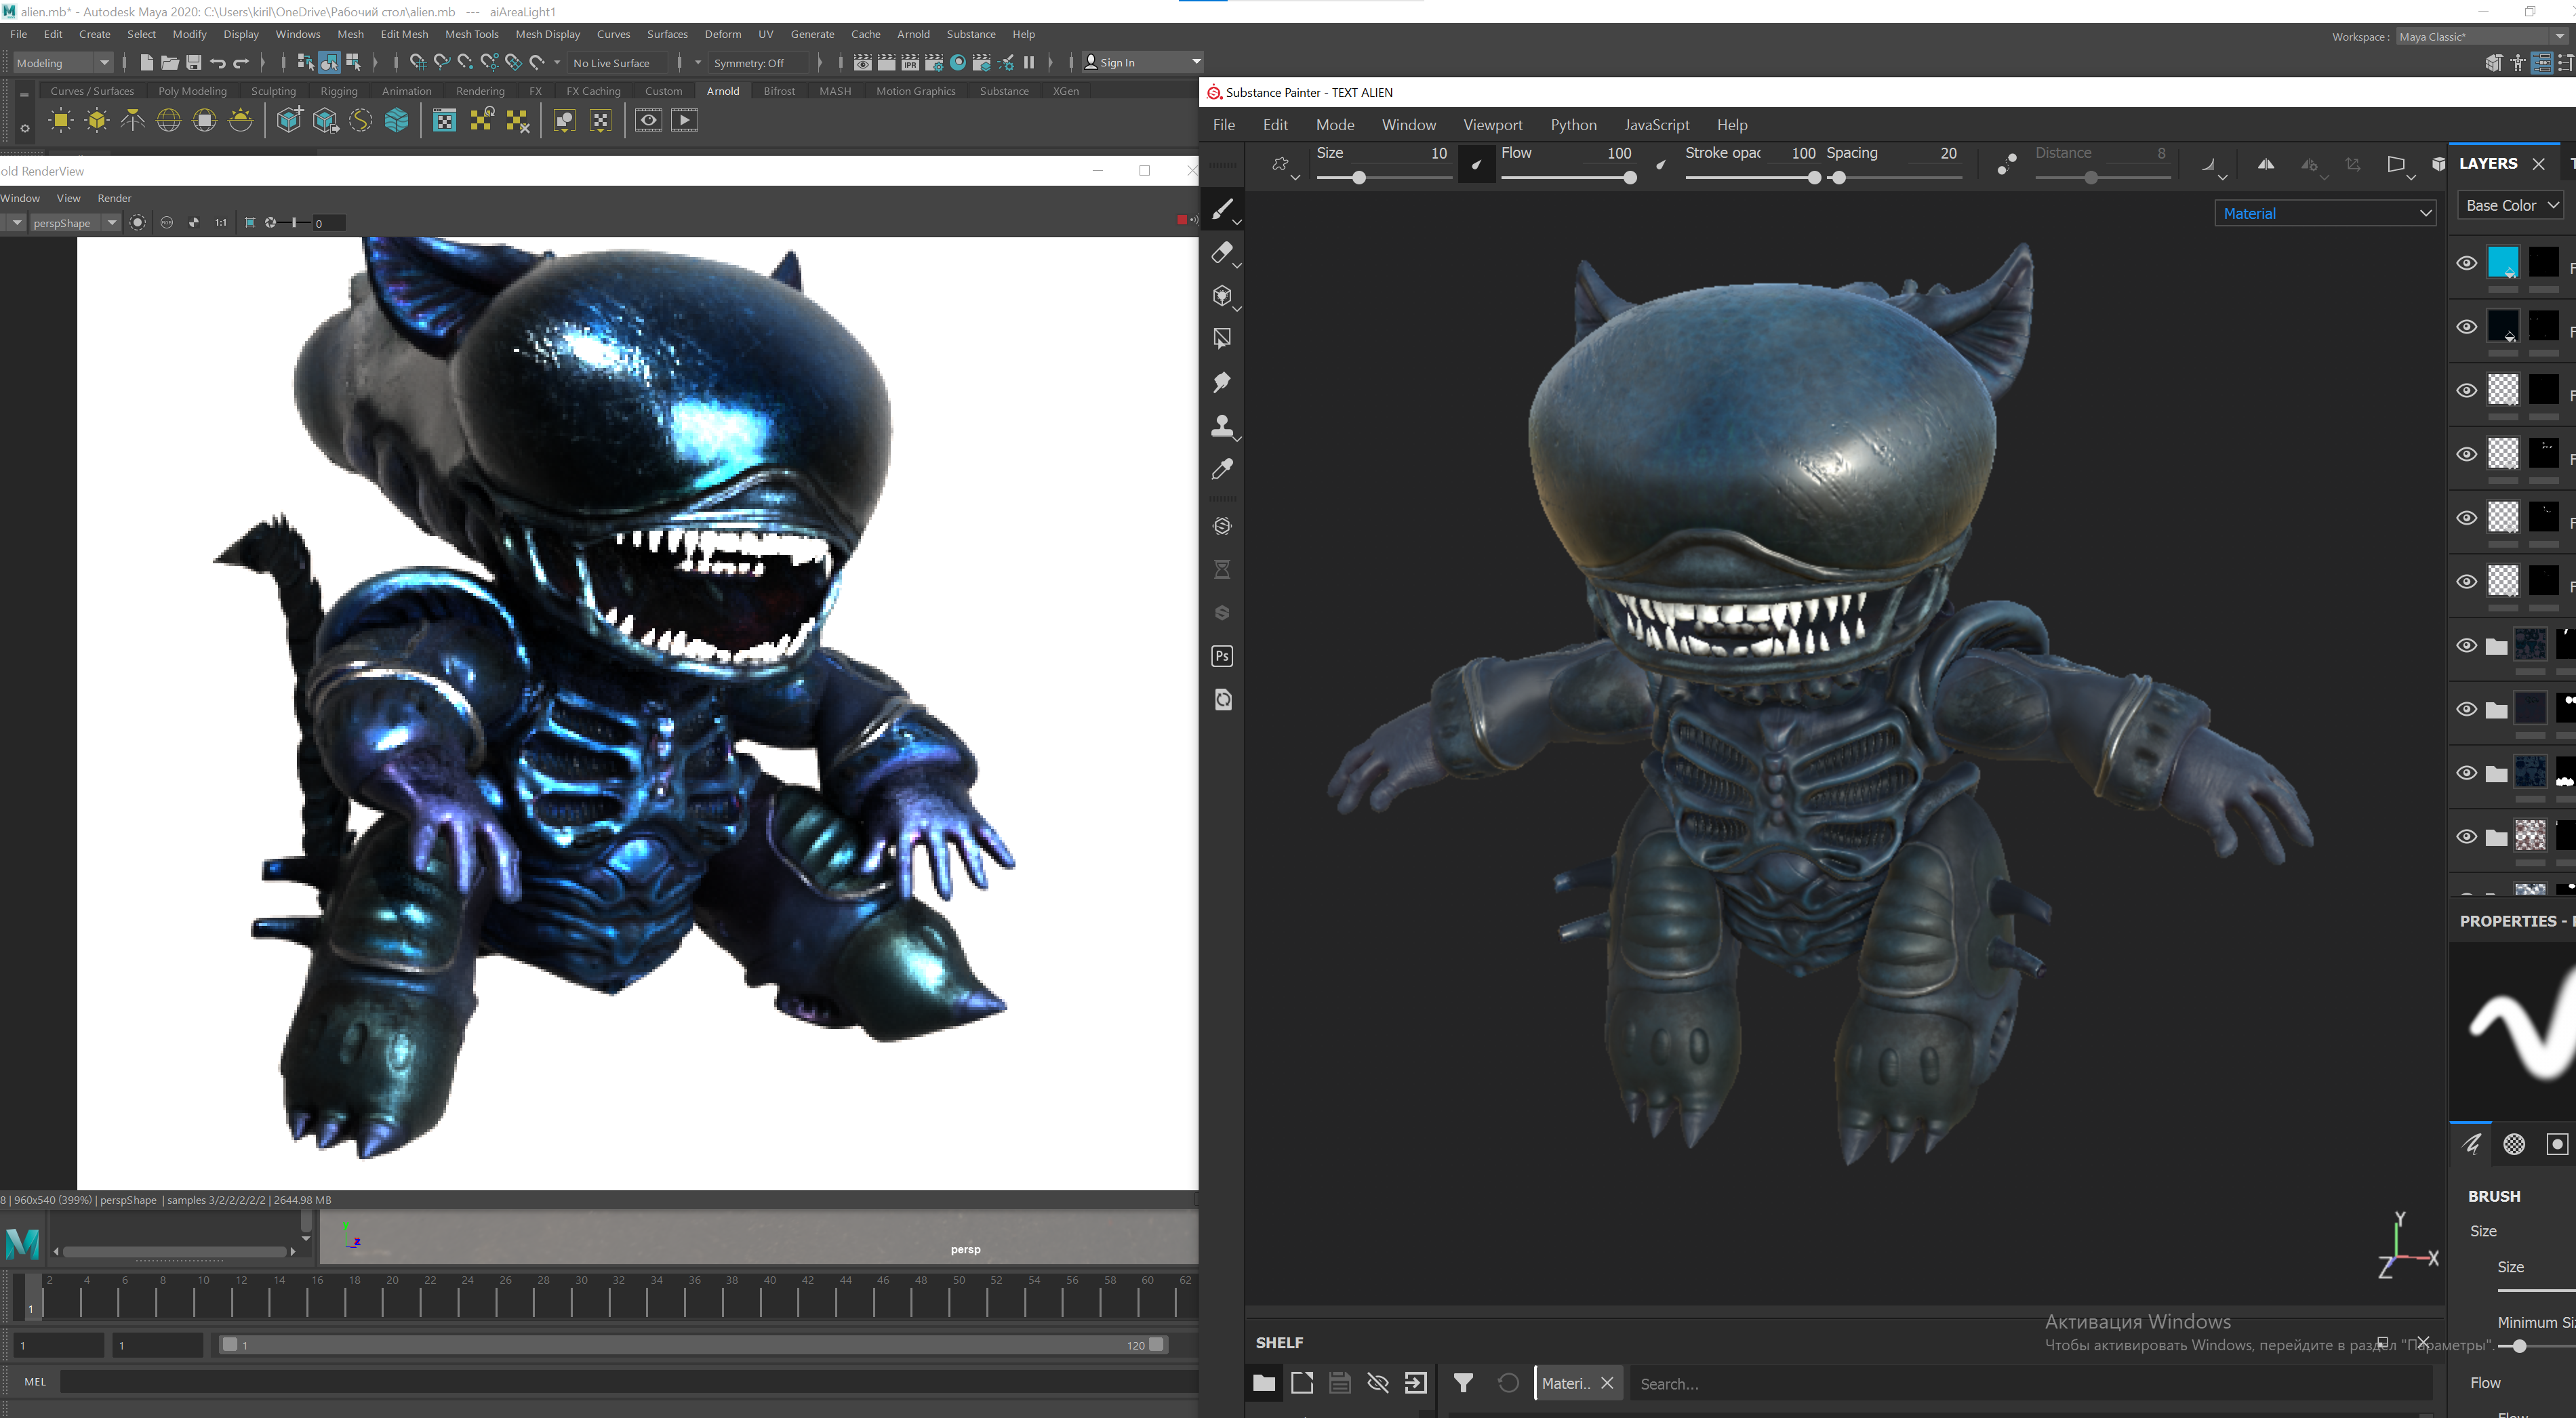Click the Spacing slider handle in toolbar
Image resolution: width=2576 pixels, height=1418 pixels.
tap(1838, 178)
